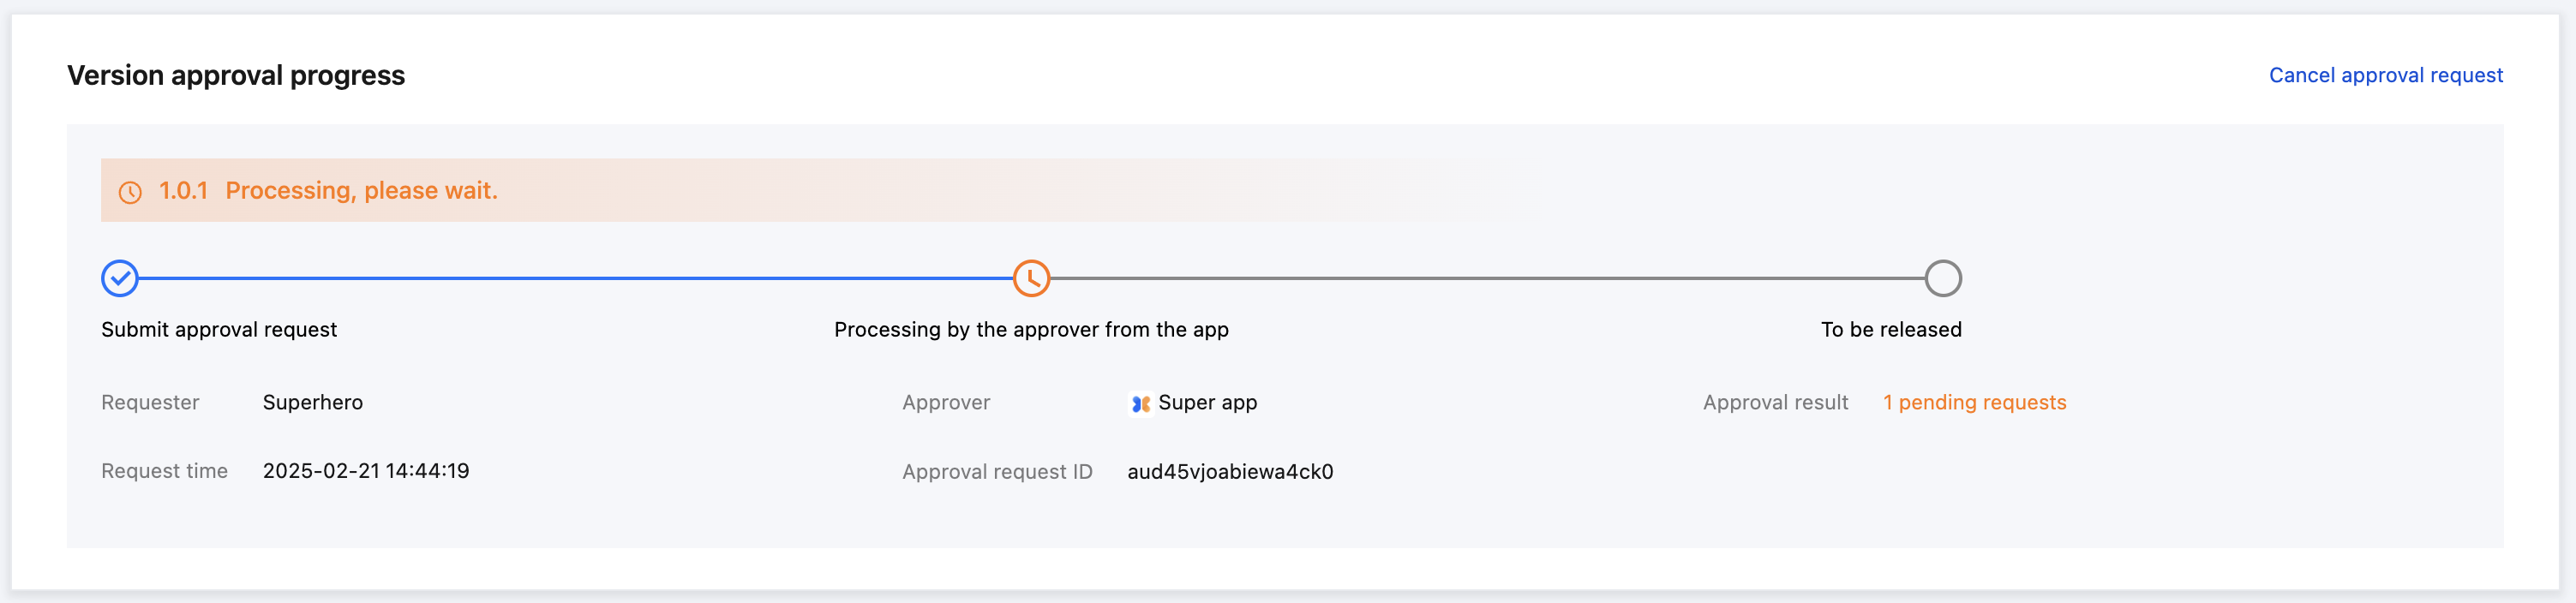The image size is (2576, 603).
Task: Click the blue checkmark step icon
Action: coord(120,278)
